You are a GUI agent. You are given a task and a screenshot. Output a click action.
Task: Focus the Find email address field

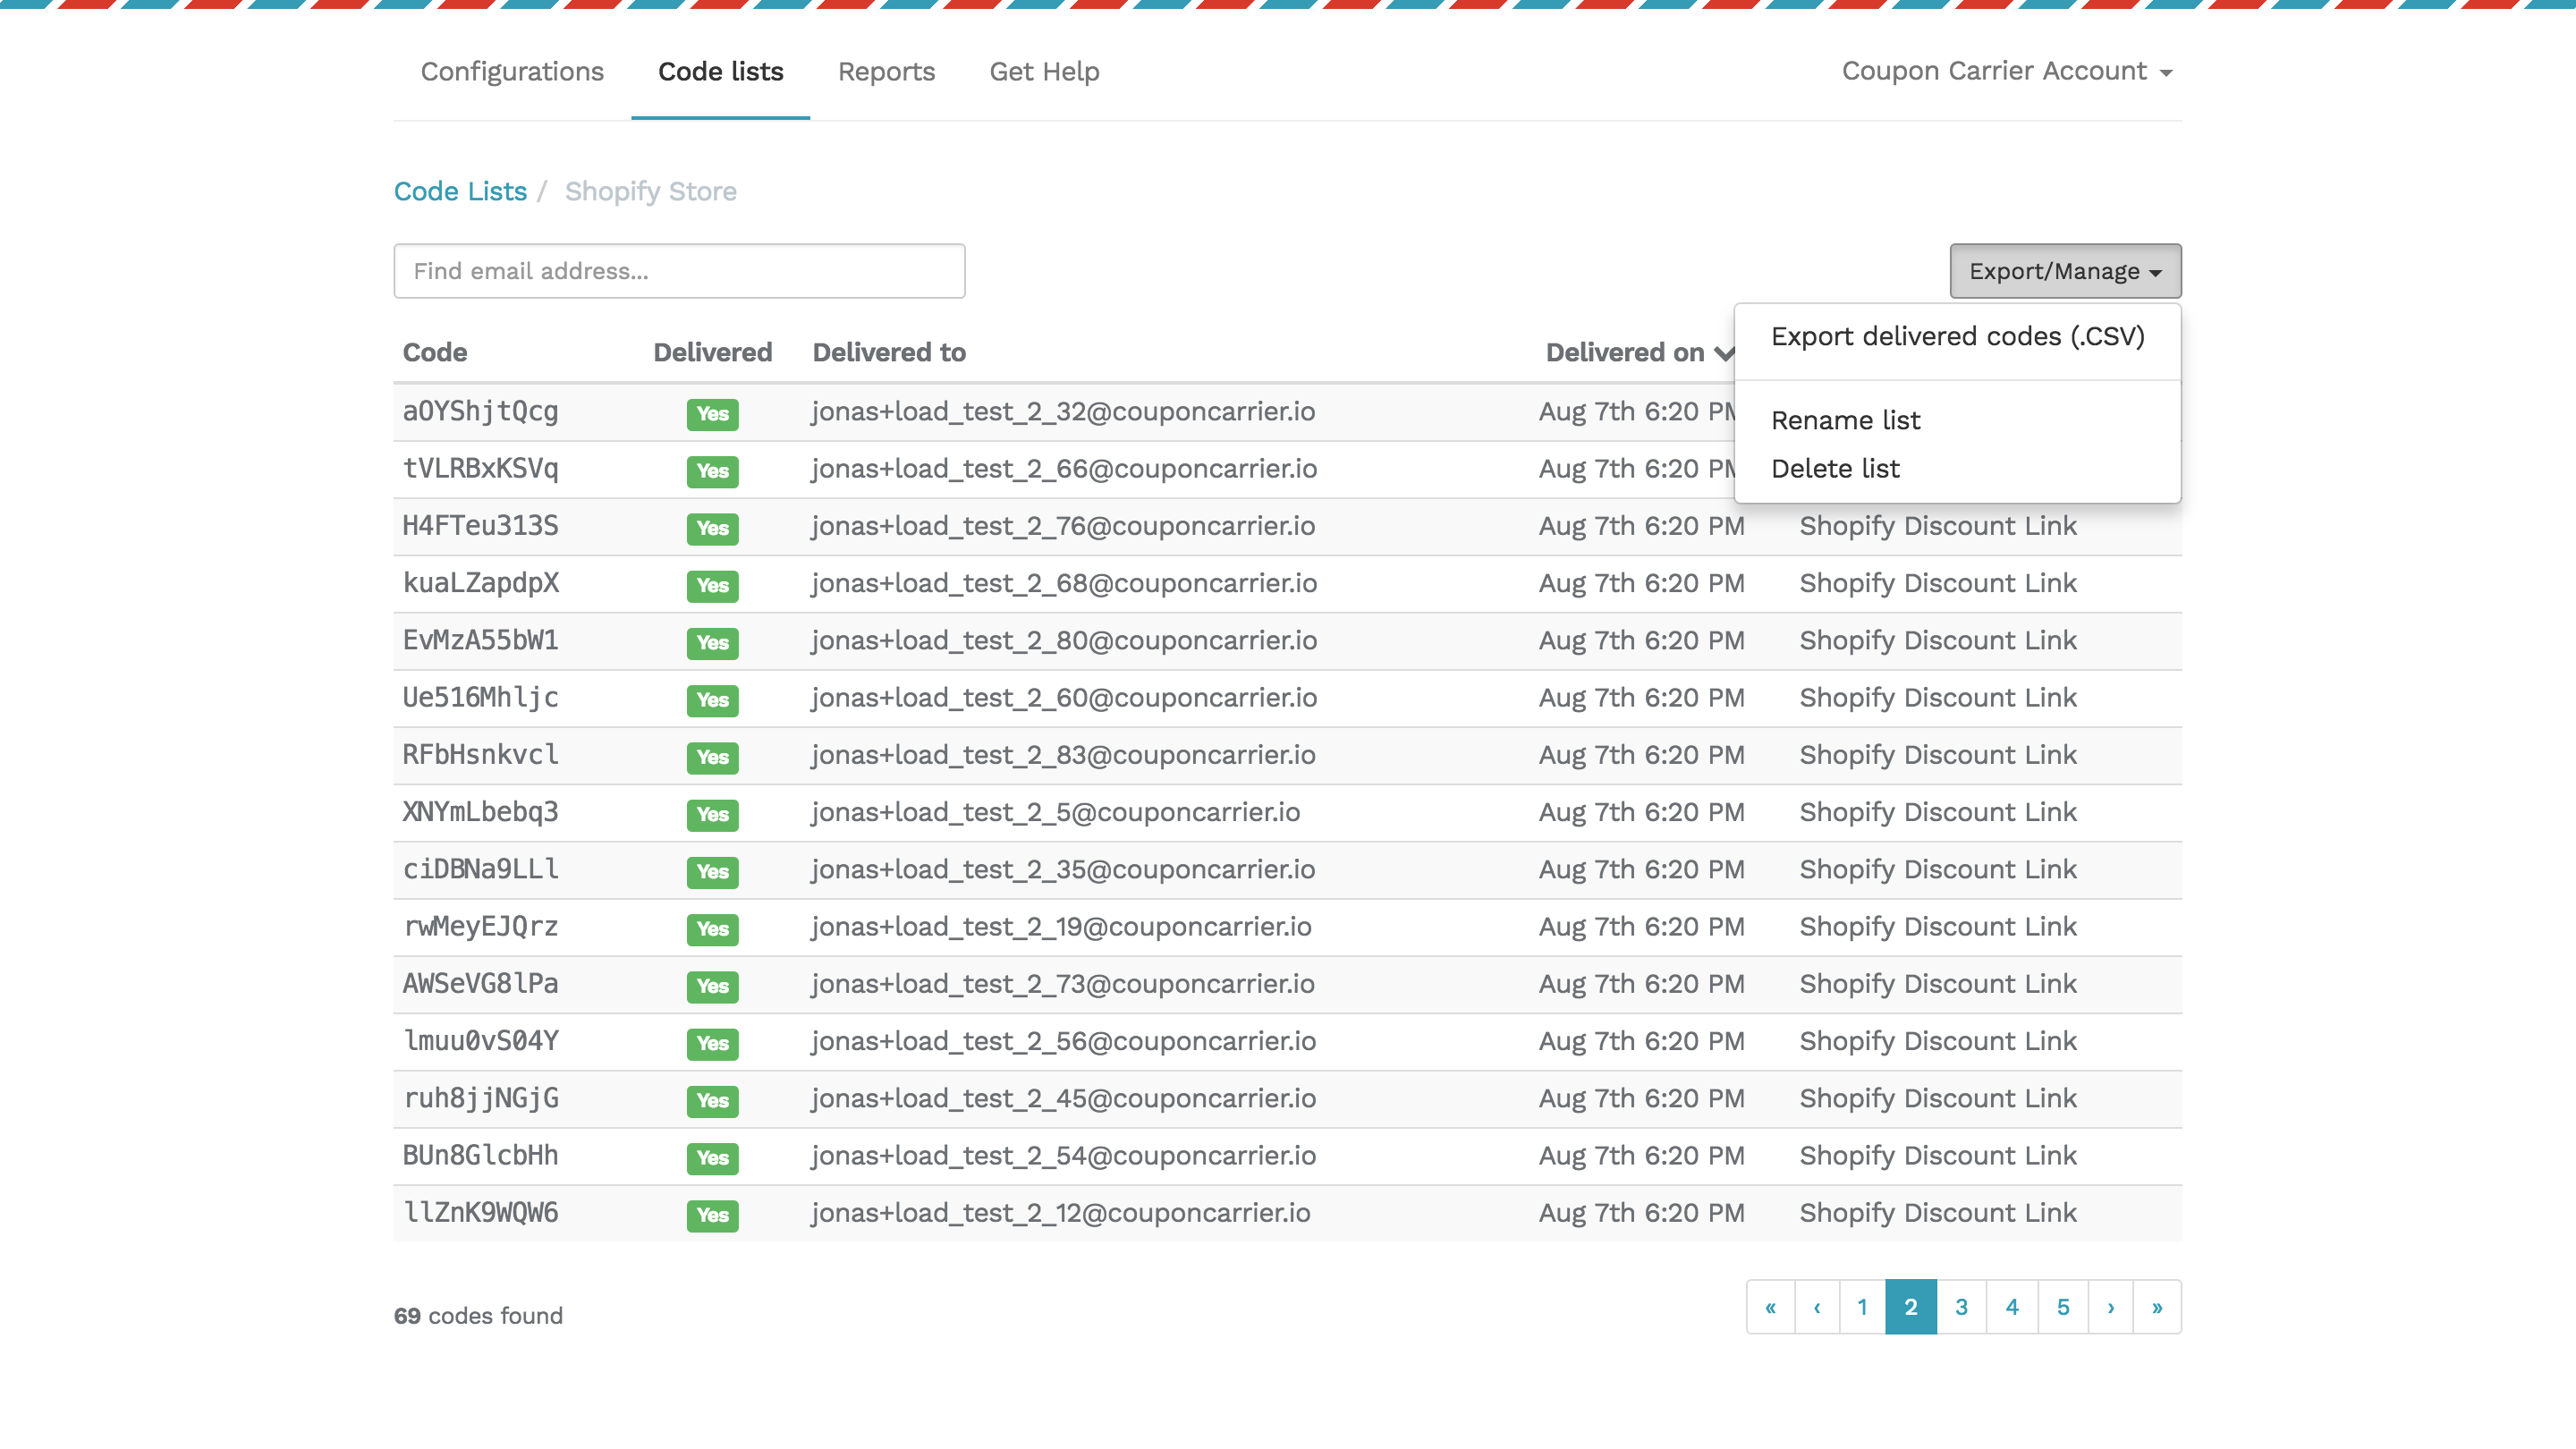coord(679,271)
